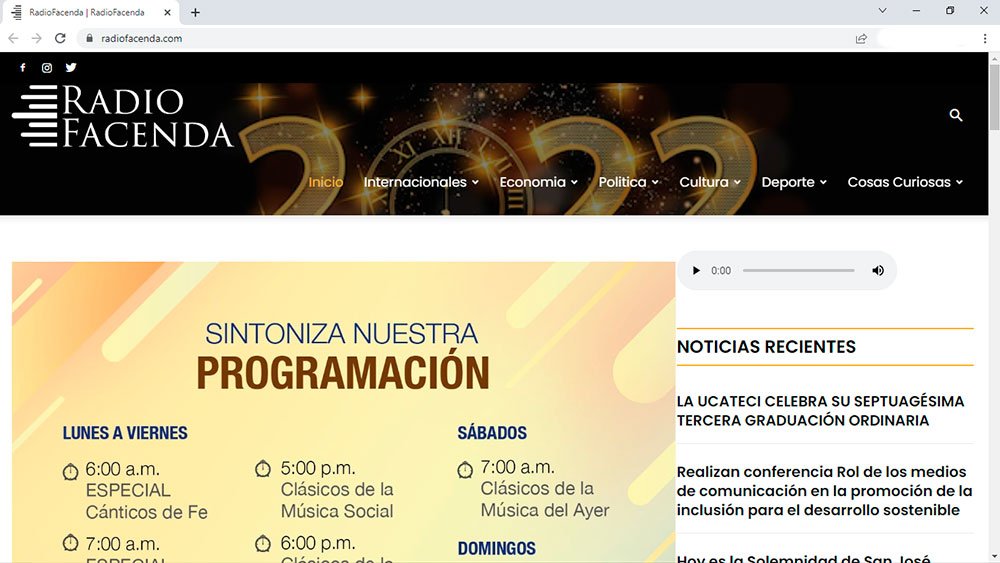Image resolution: width=1000 pixels, height=563 pixels.
Task: Open the tab search dropdown
Action: pos(883,11)
